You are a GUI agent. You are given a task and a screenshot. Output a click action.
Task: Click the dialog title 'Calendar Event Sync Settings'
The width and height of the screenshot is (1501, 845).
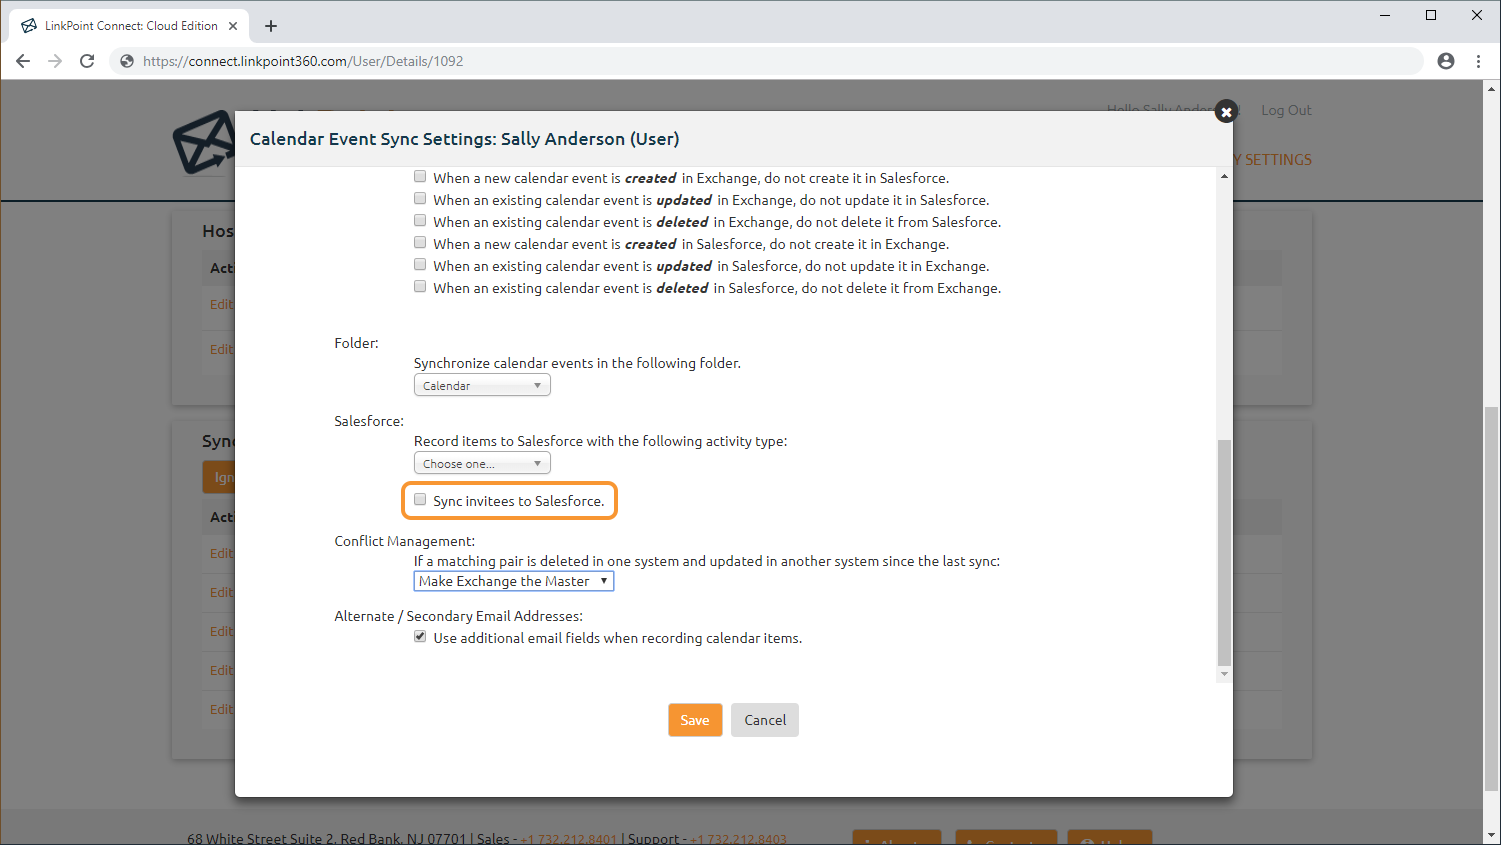(x=464, y=139)
